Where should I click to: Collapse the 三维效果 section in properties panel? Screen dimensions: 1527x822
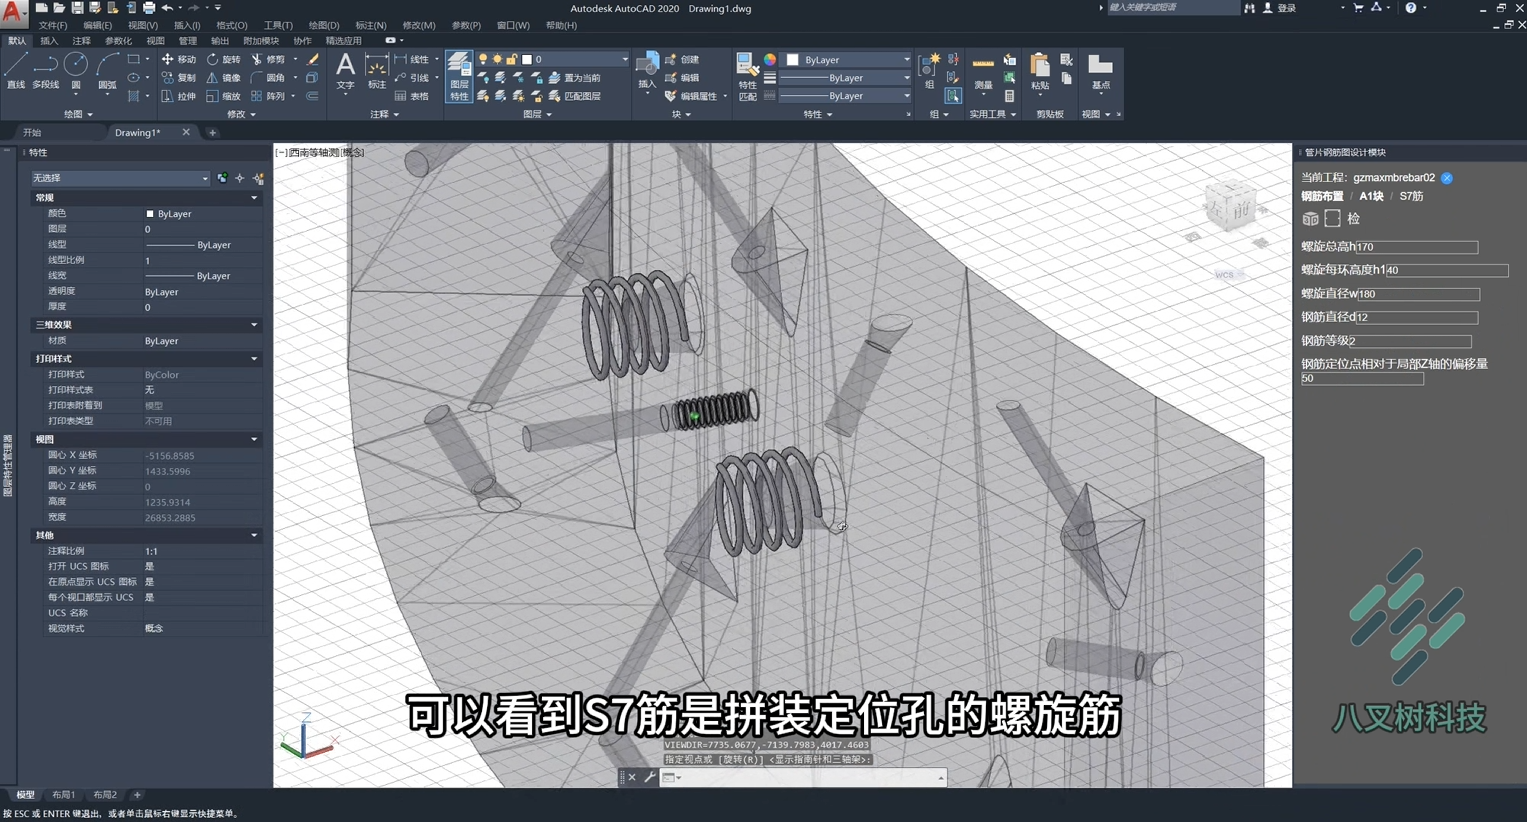(x=254, y=325)
